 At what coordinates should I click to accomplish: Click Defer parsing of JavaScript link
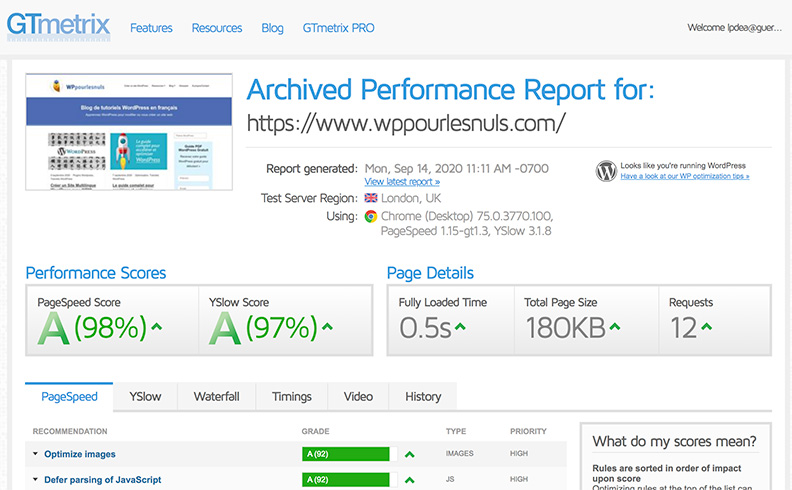[103, 479]
